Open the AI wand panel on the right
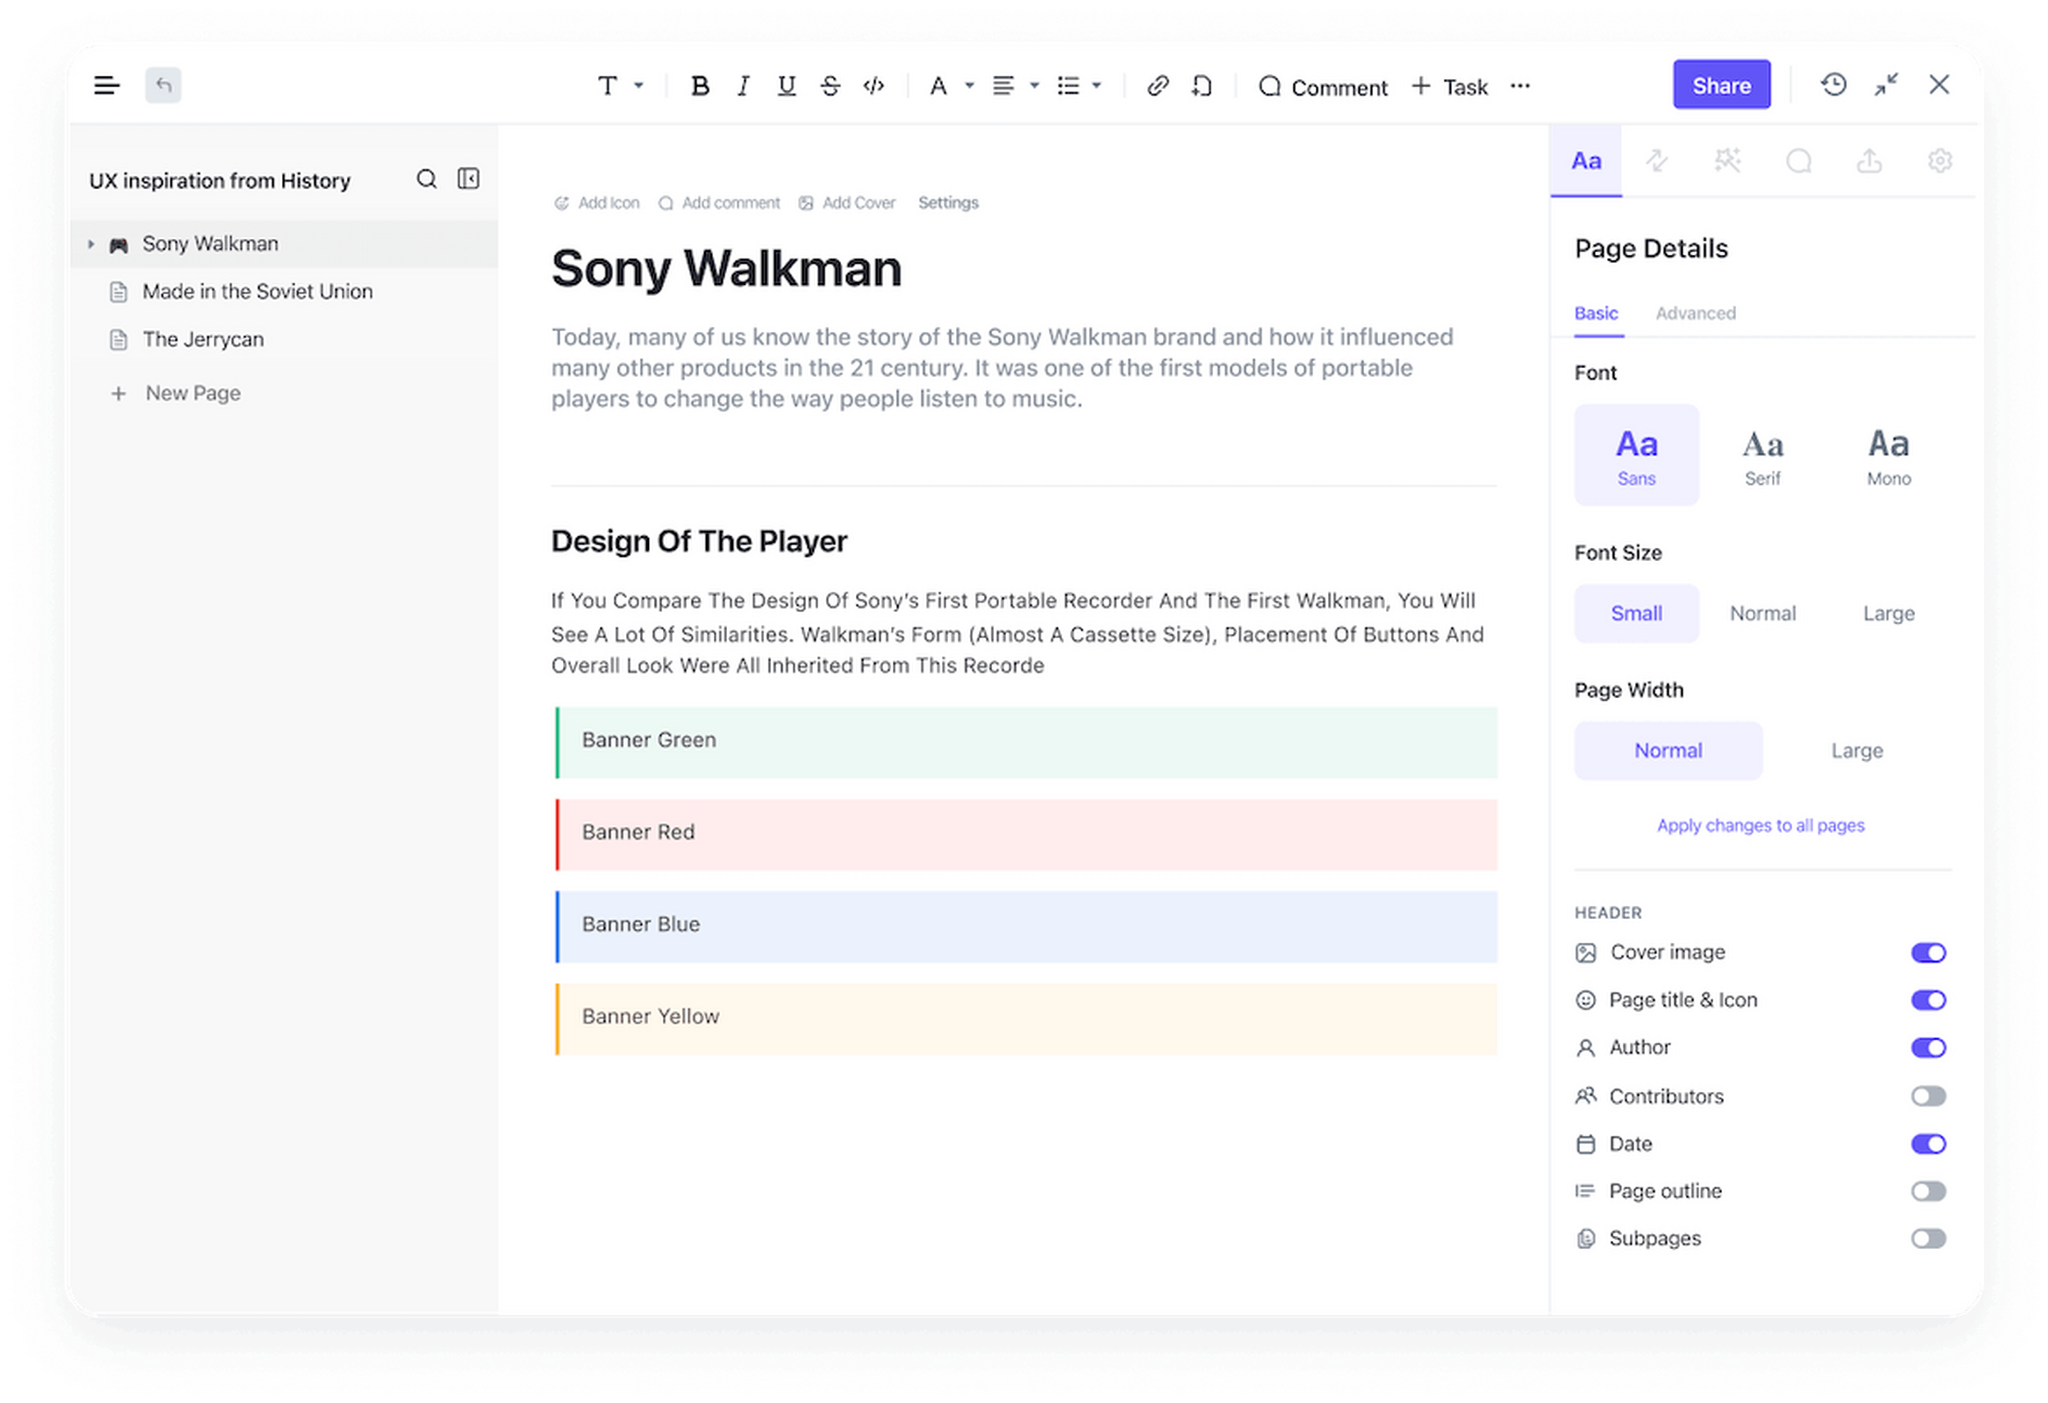The width and height of the screenshot is (2048, 1403). [x=1728, y=160]
